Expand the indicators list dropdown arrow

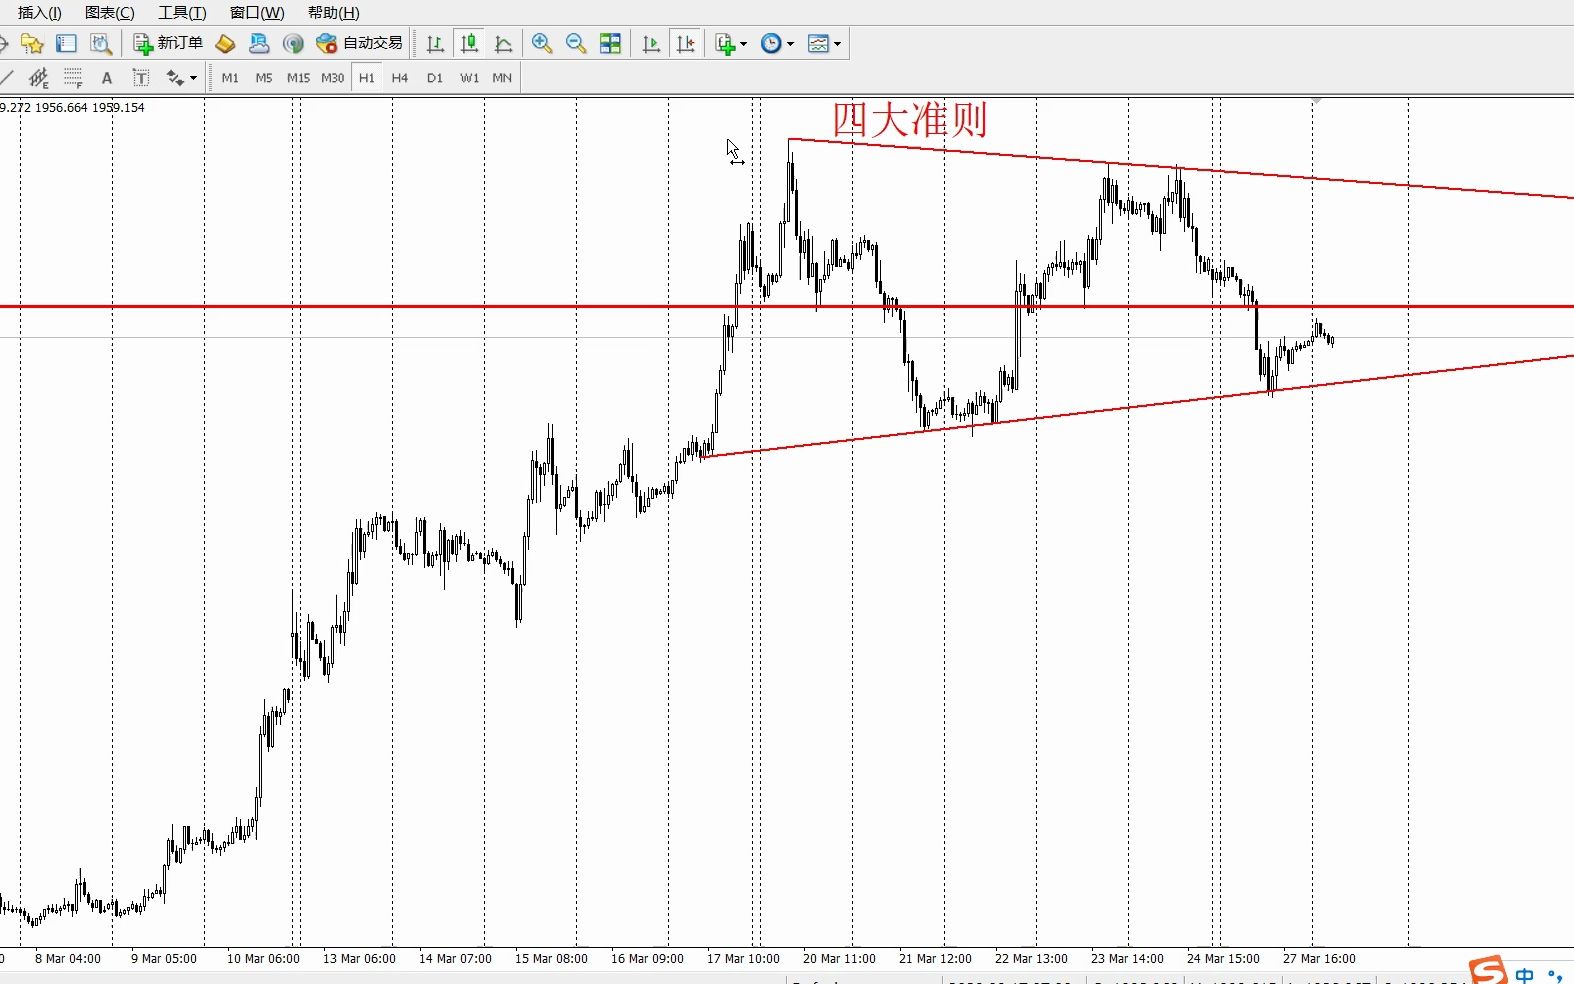point(743,44)
